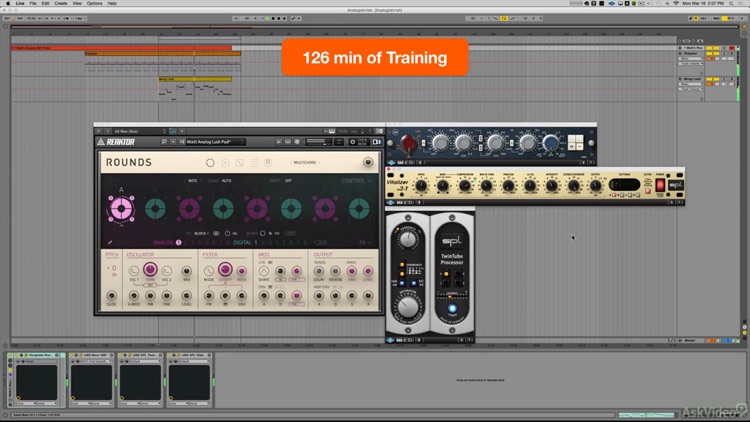Click the Vitalizer ACTIVE button
The width and height of the screenshot is (750, 422).
click(648, 190)
